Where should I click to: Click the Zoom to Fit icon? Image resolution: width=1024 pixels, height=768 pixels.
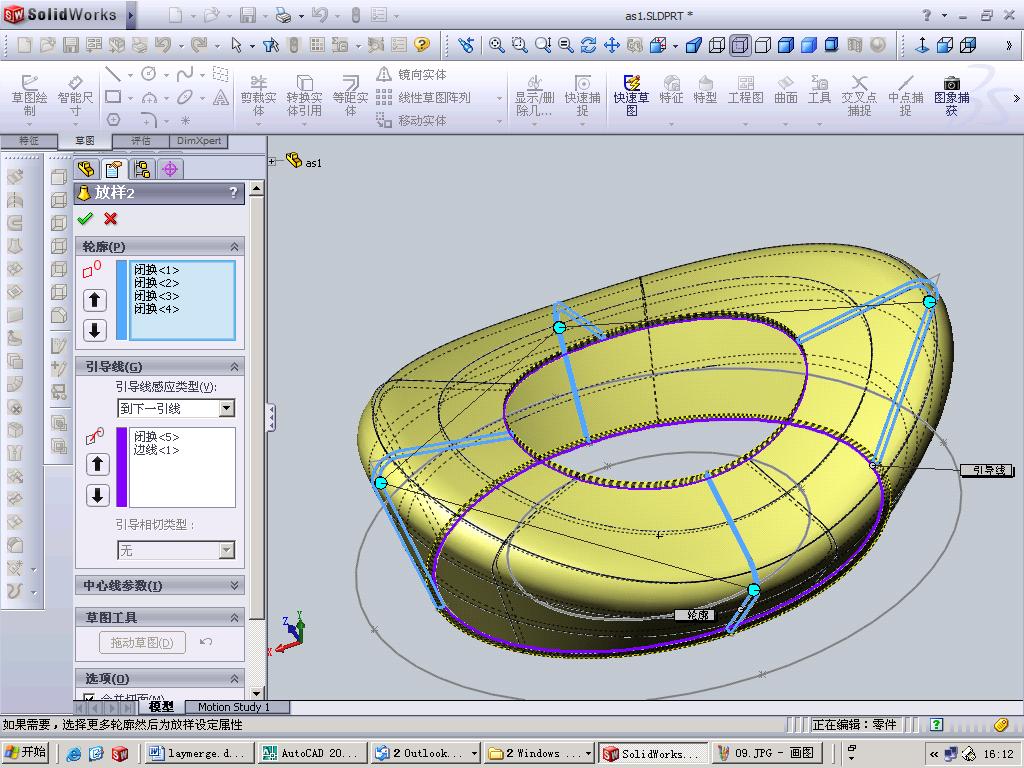496,44
